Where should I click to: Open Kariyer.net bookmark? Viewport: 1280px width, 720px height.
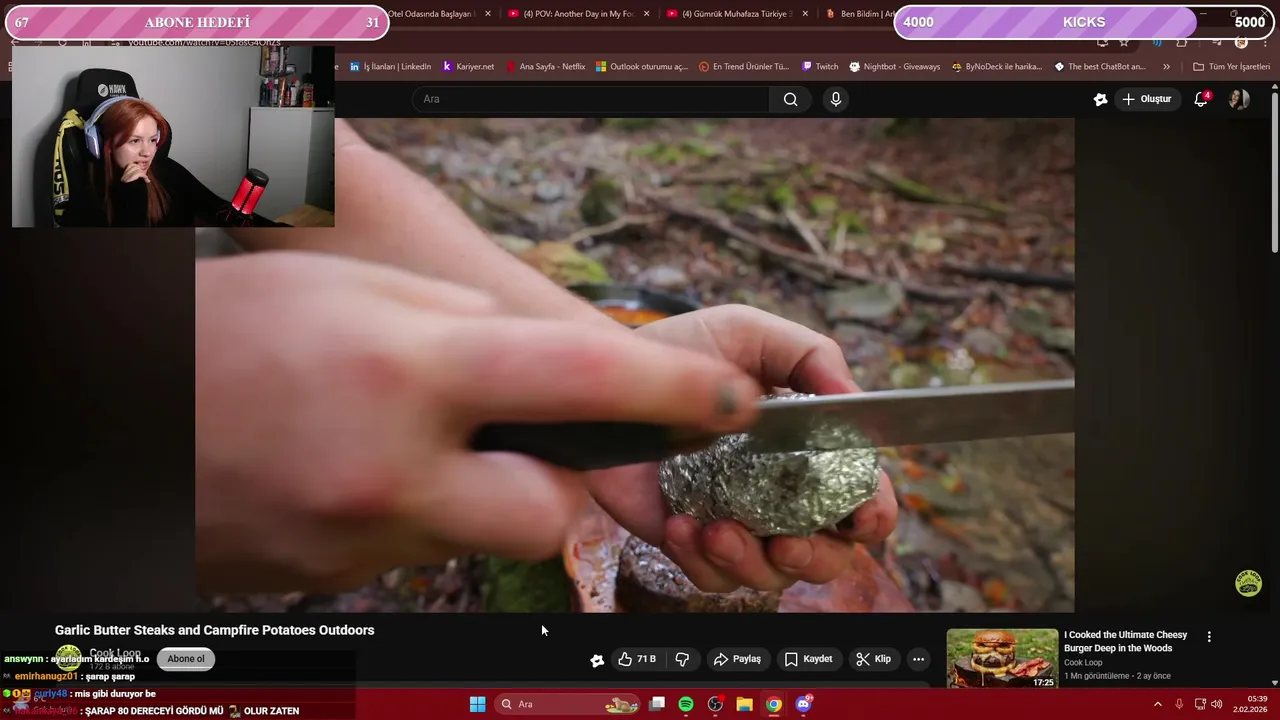(468, 67)
